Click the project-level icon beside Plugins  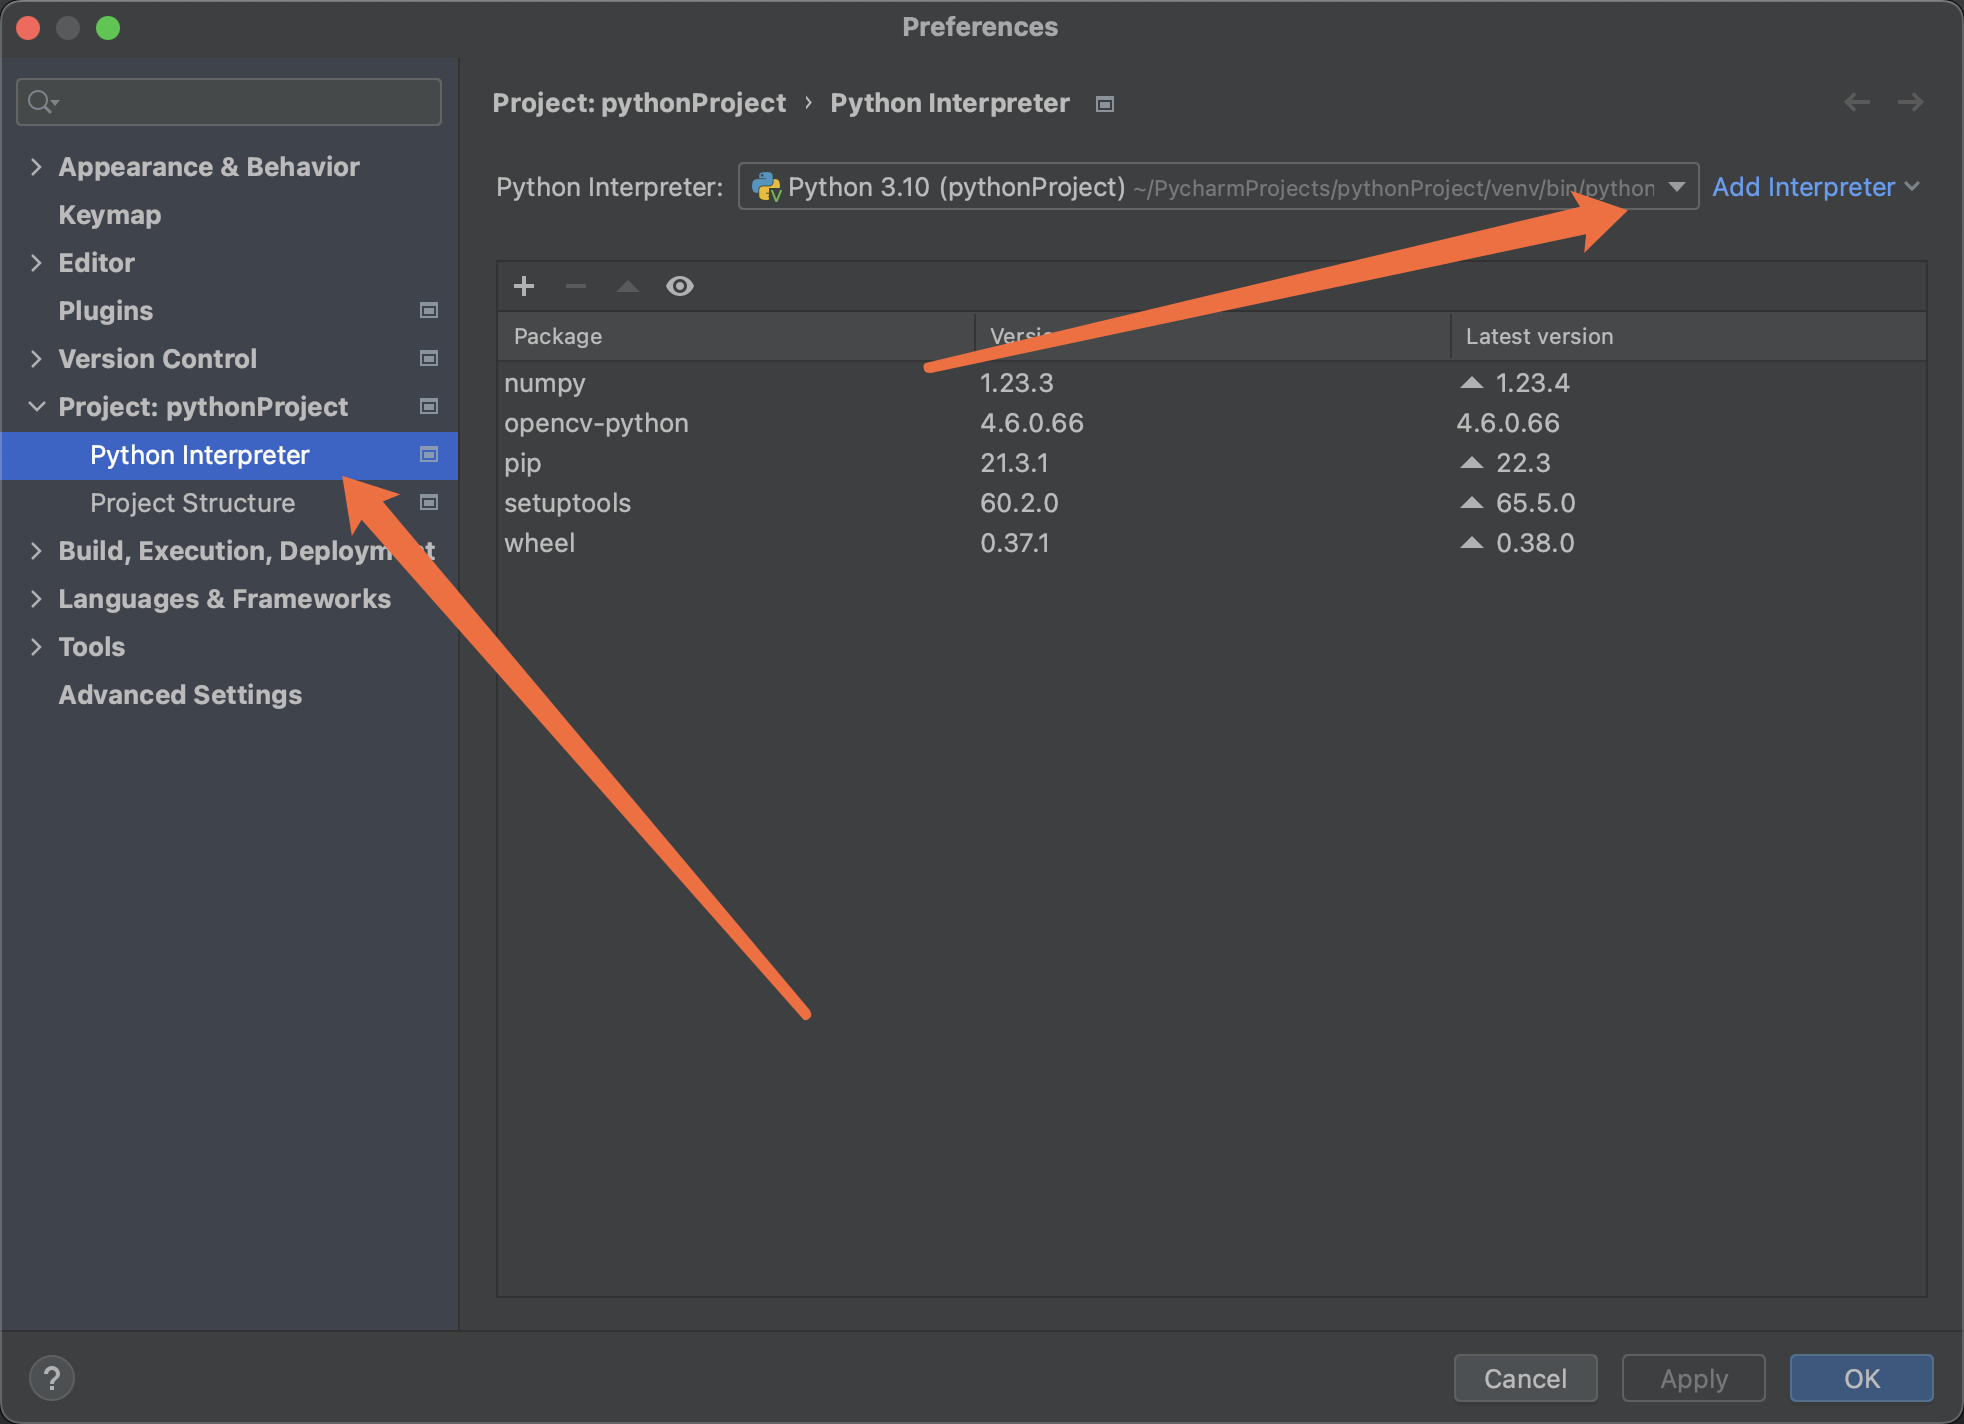429,311
